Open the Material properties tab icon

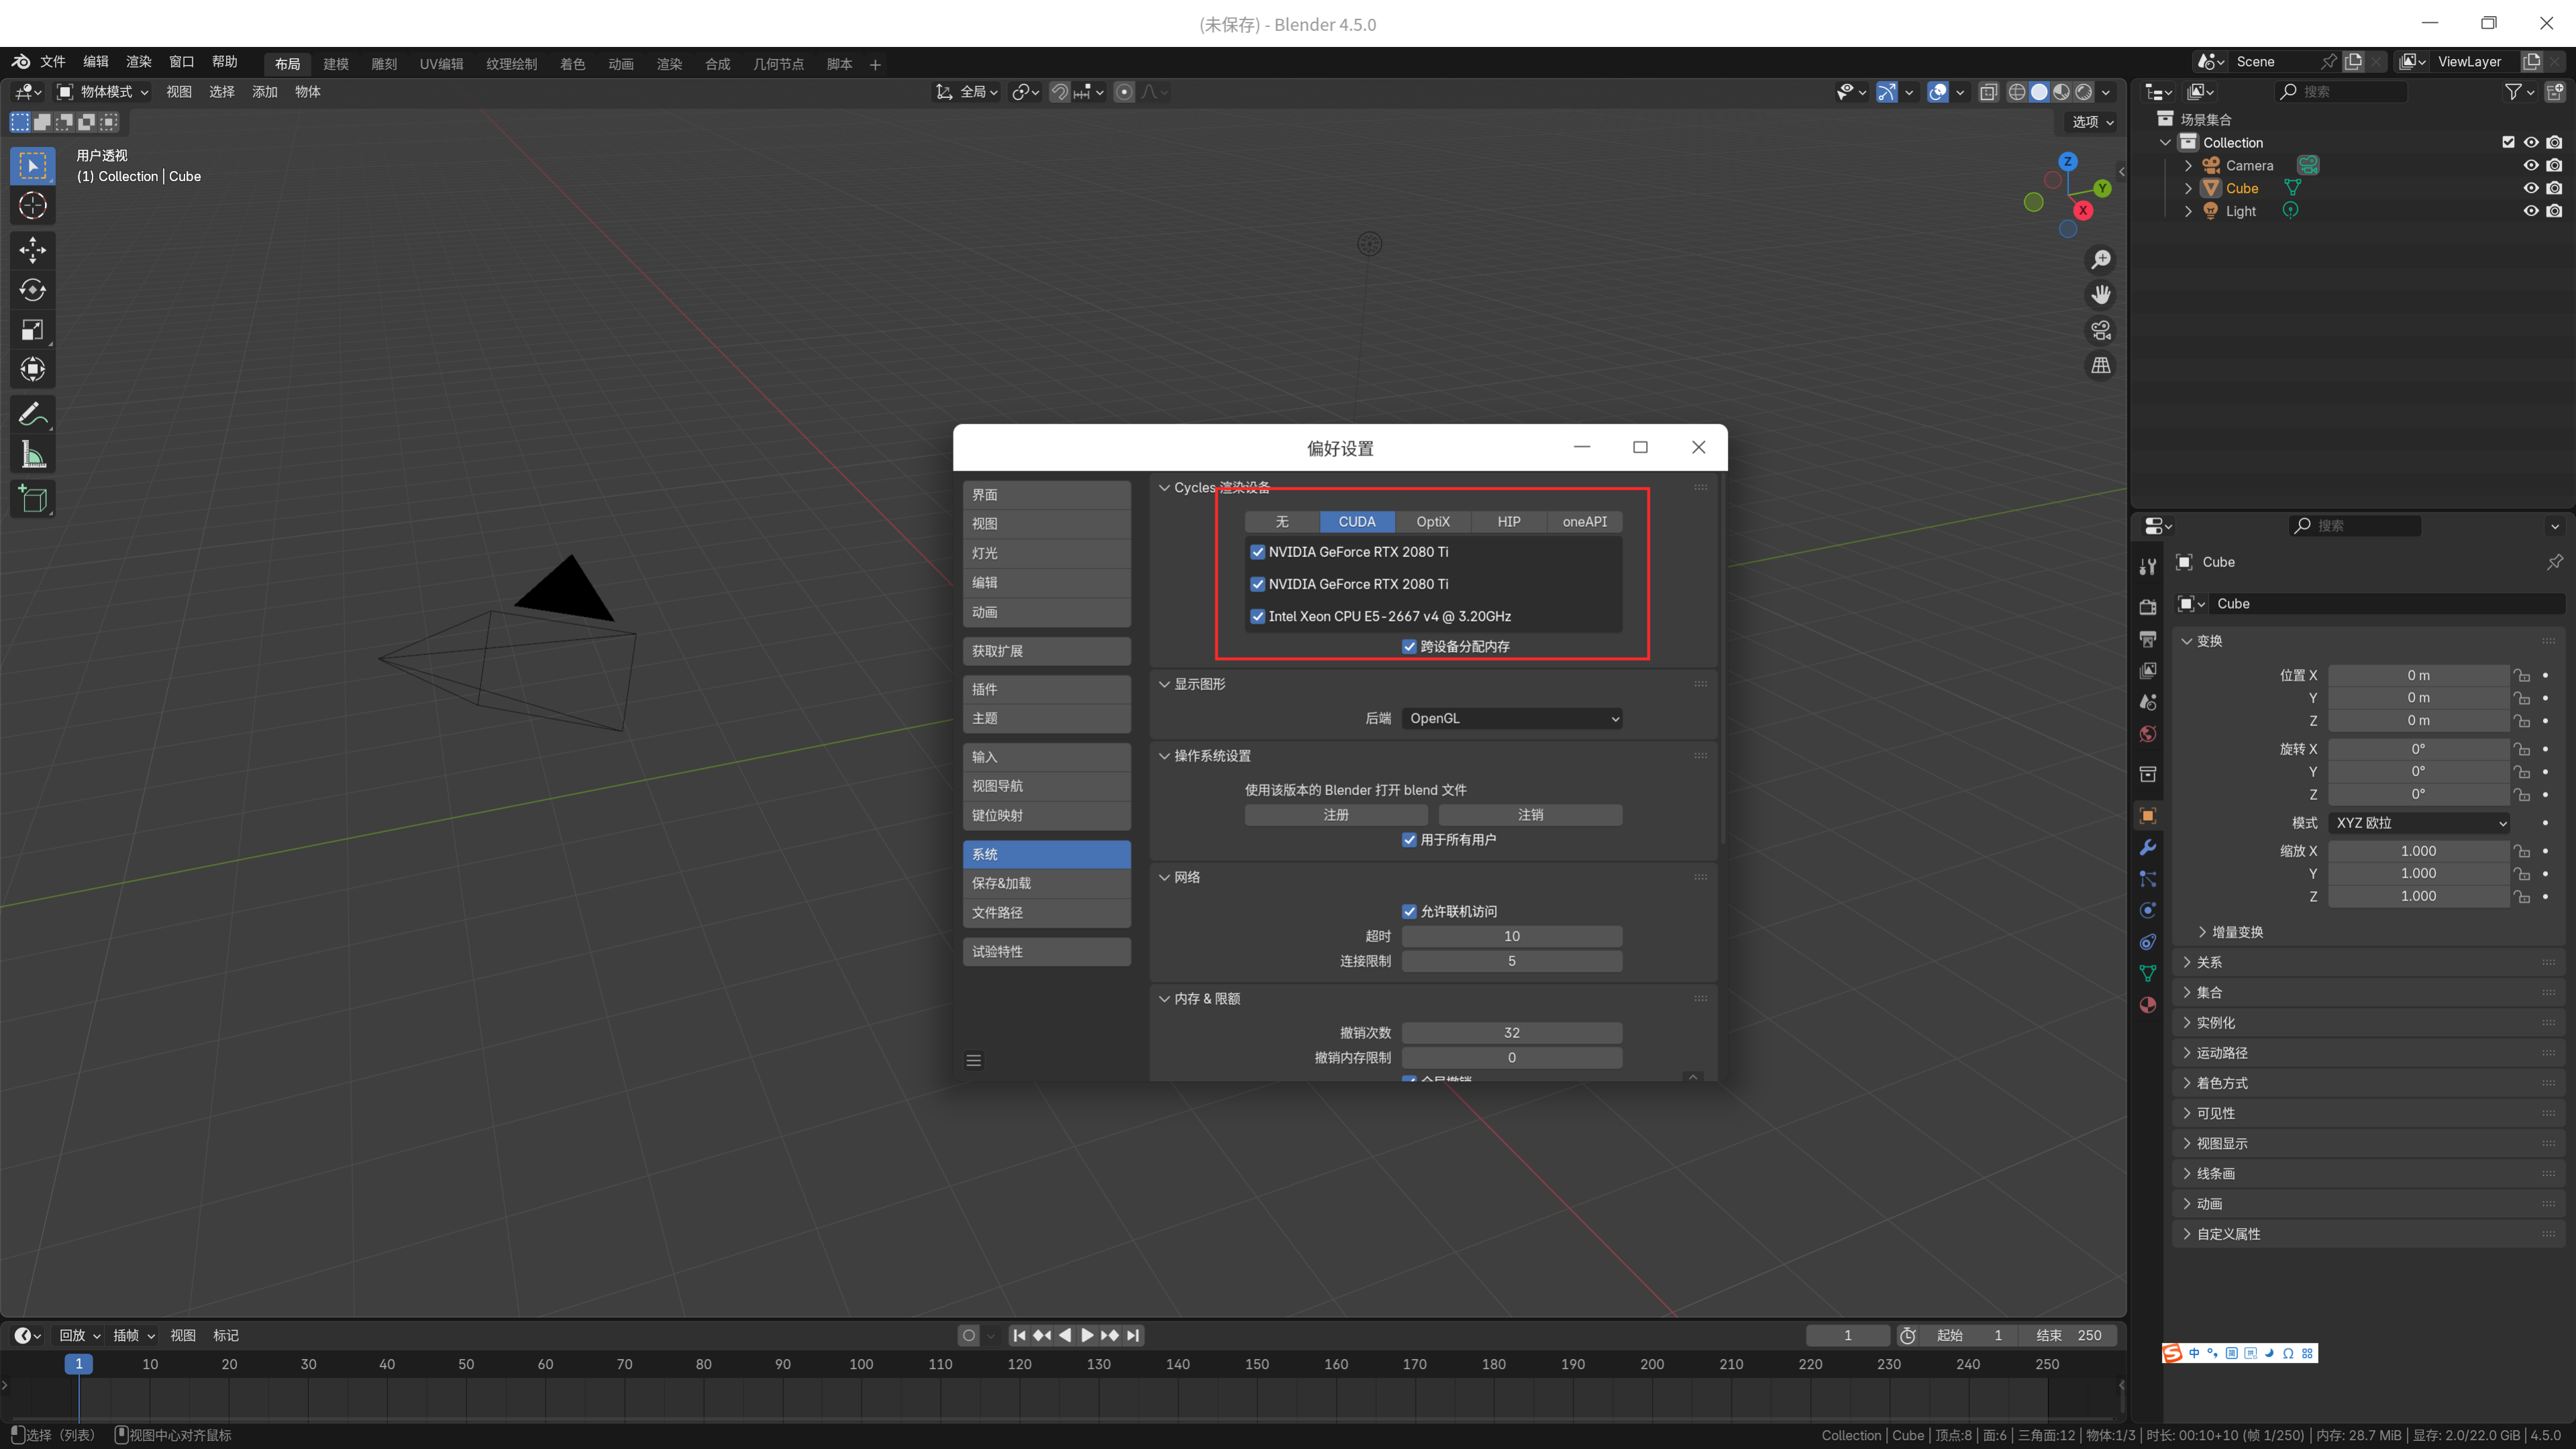tap(2148, 1005)
